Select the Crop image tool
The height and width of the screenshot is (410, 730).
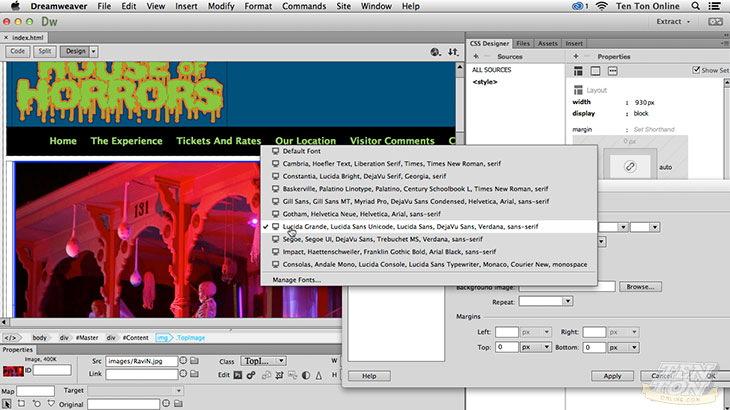[279, 375]
